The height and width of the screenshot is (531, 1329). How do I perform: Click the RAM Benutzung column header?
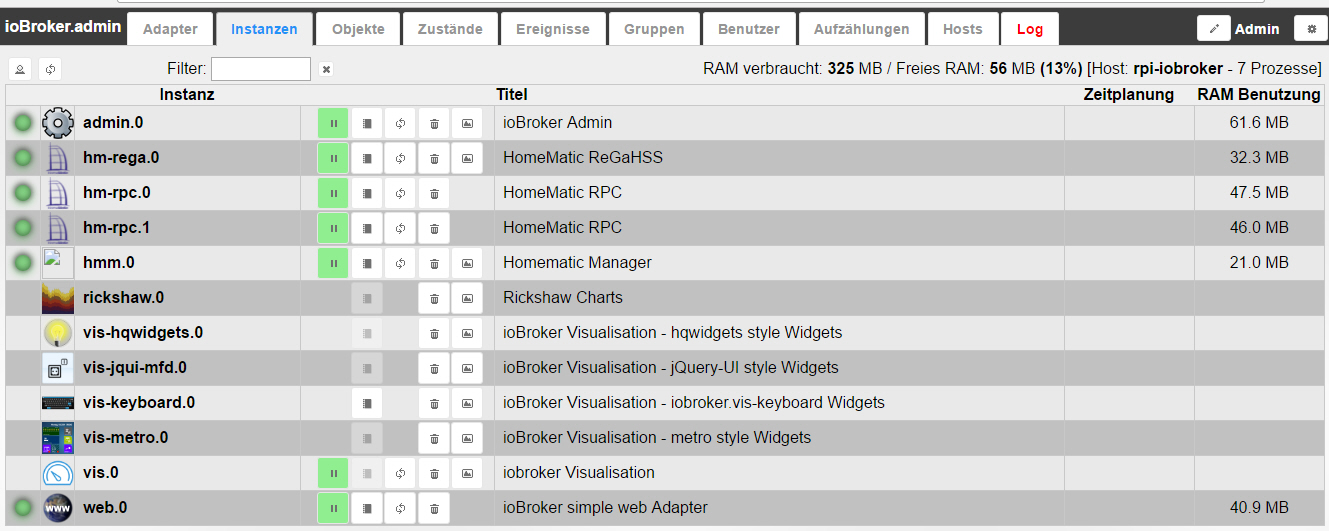click(1258, 94)
